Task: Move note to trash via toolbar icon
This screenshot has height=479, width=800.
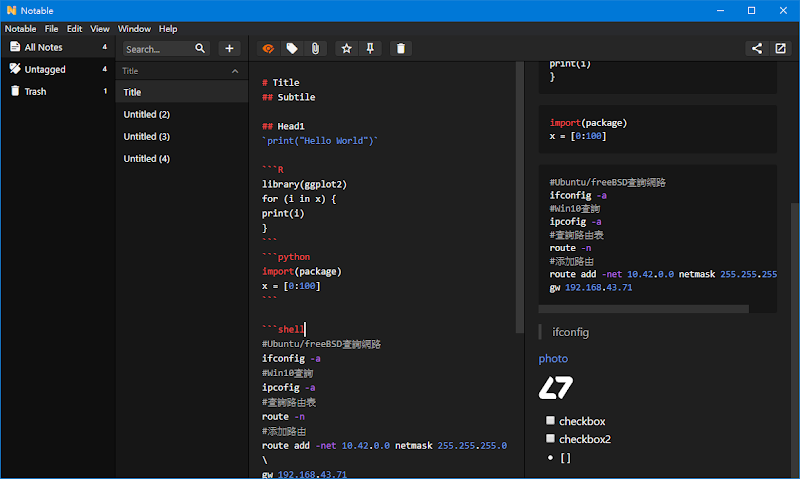Action: click(401, 48)
